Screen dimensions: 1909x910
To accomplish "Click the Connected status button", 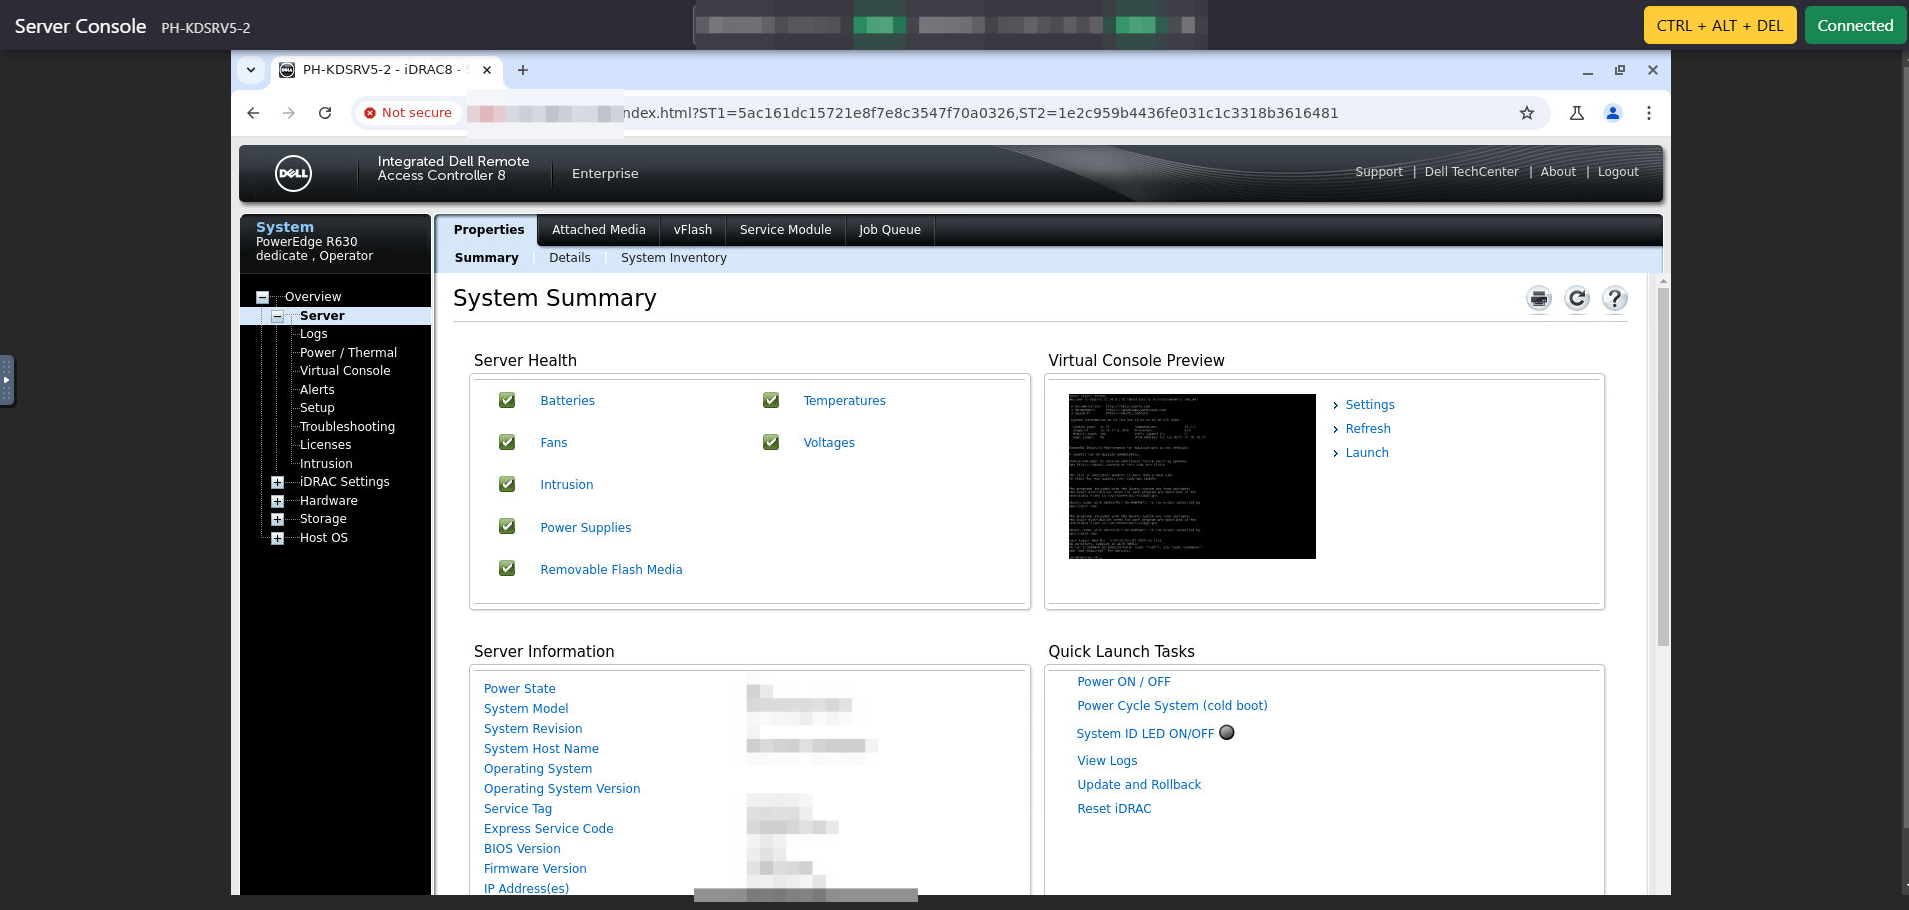I will pos(1855,26).
